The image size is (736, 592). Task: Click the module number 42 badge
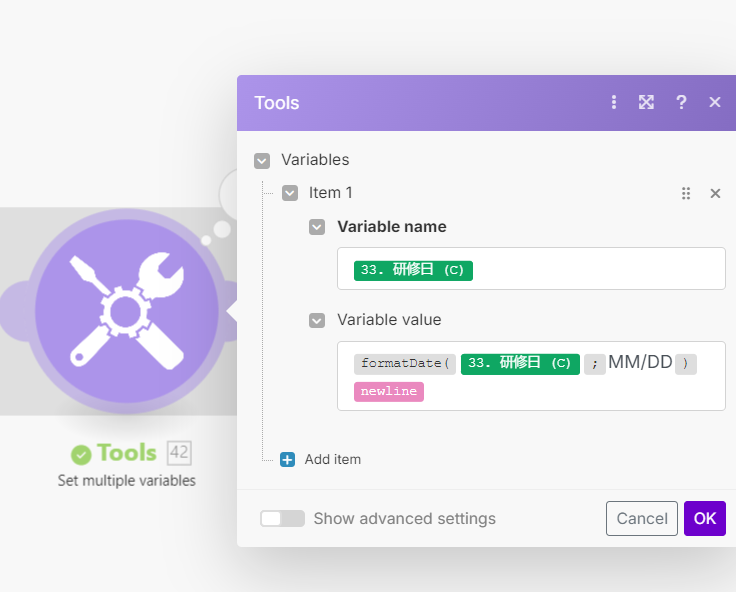[179, 453]
